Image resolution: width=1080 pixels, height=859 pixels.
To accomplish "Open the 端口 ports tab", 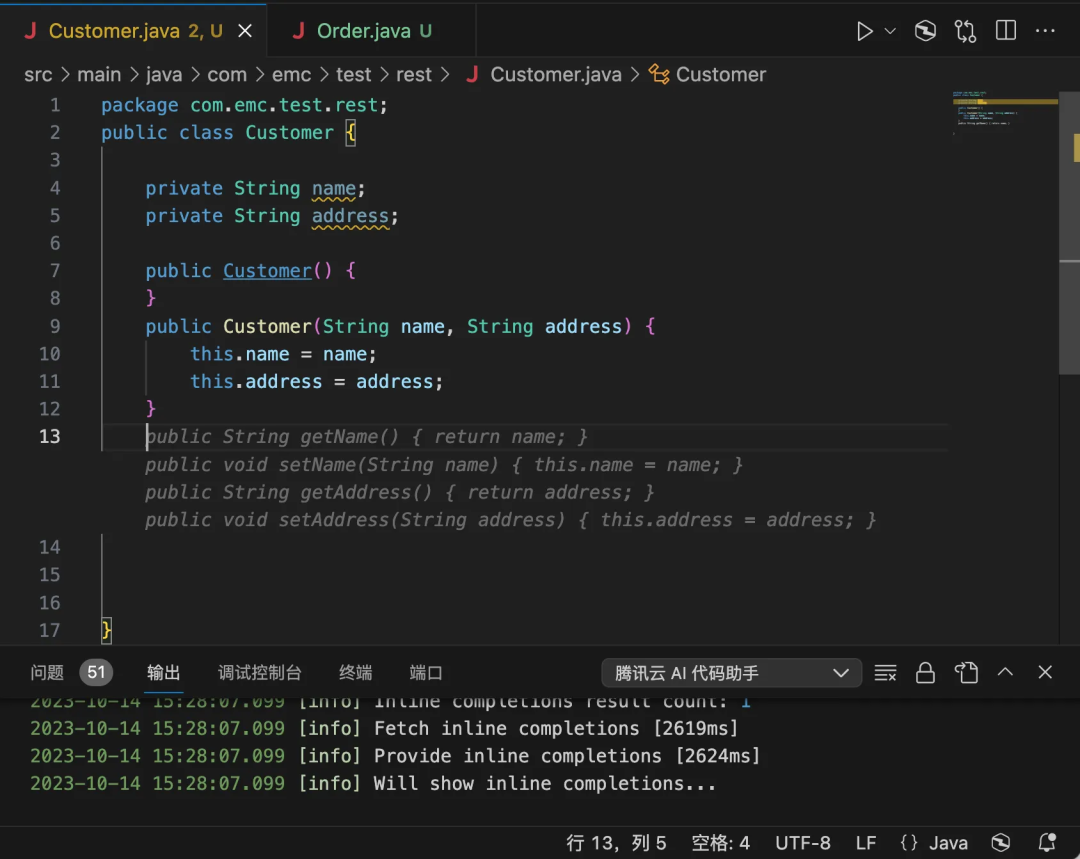I will coord(426,672).
